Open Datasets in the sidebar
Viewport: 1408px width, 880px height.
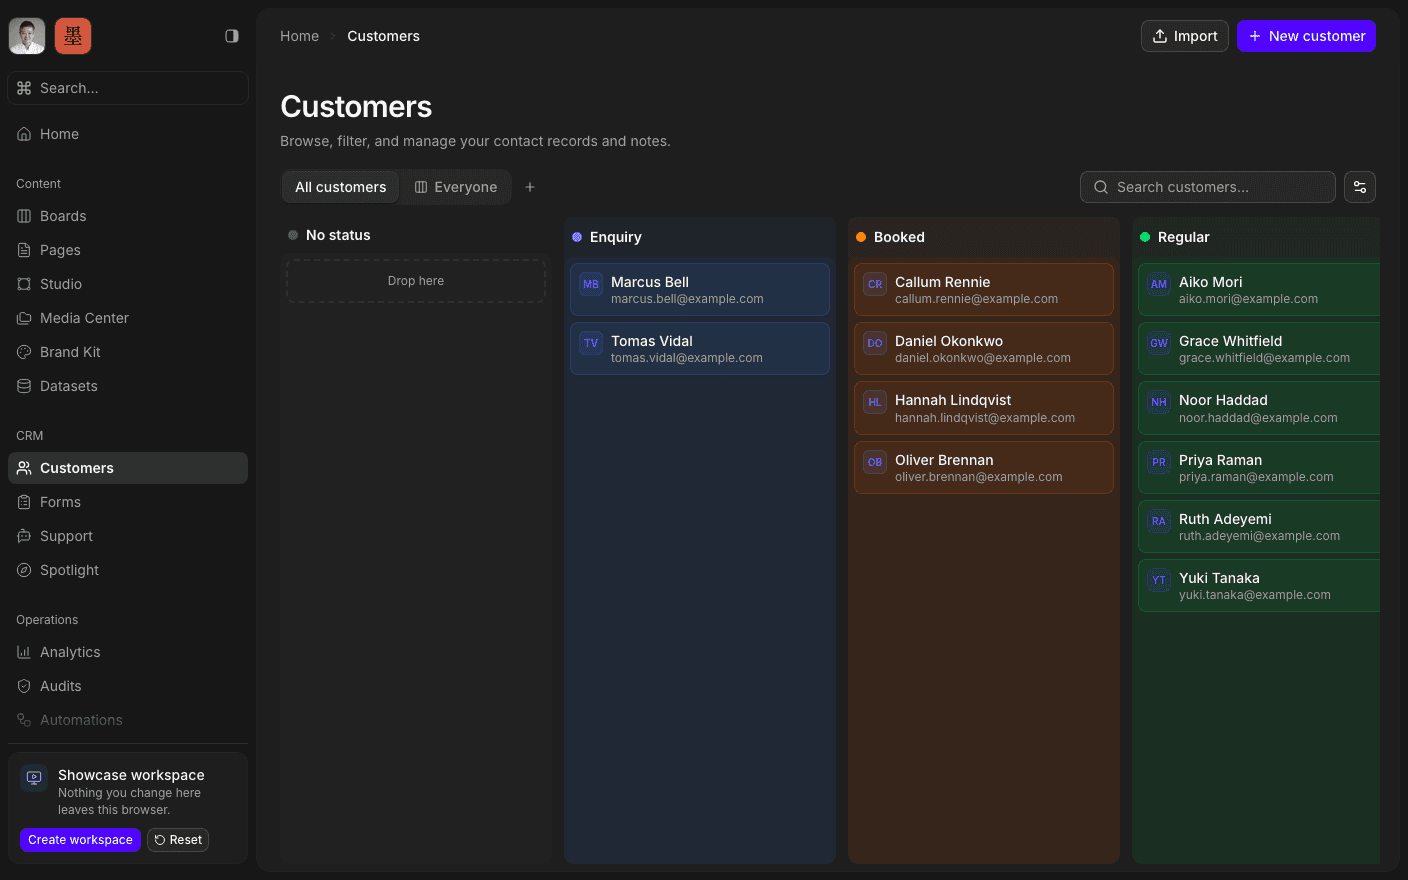pos(128,386)
